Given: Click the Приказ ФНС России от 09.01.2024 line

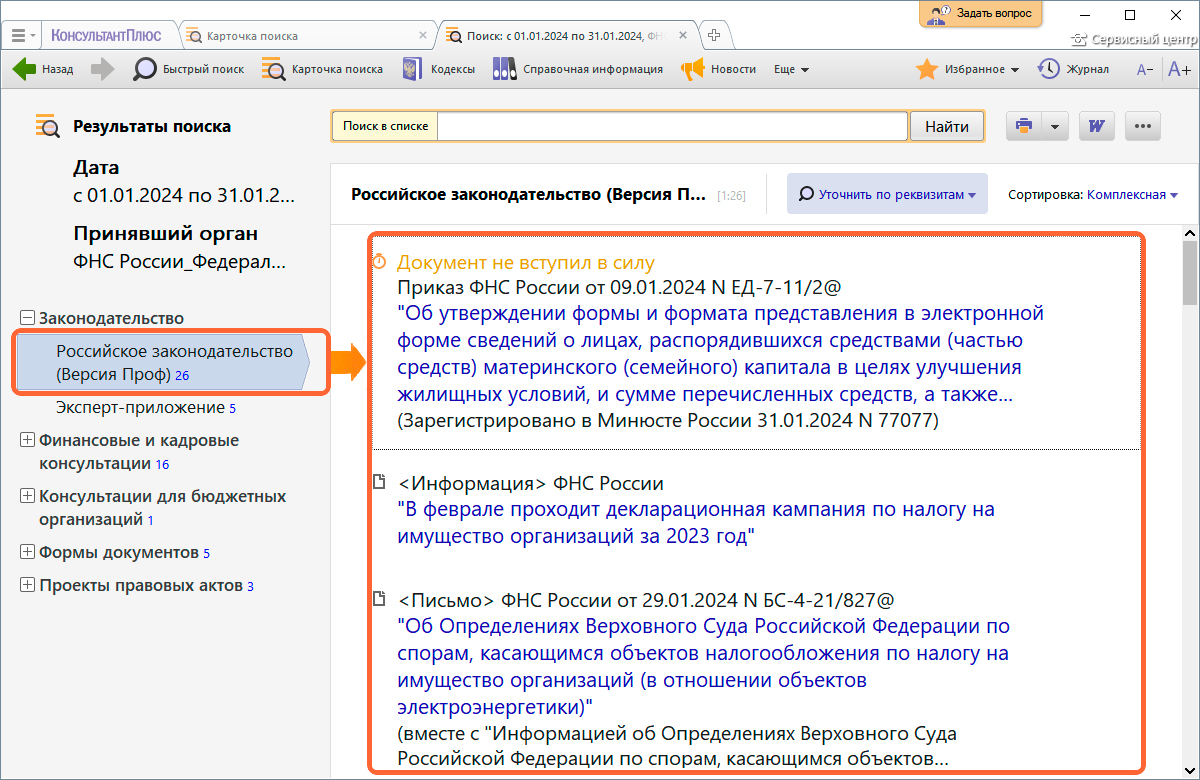Looking at the screenshot, I should pyautogui.click(x=620, y=288).
